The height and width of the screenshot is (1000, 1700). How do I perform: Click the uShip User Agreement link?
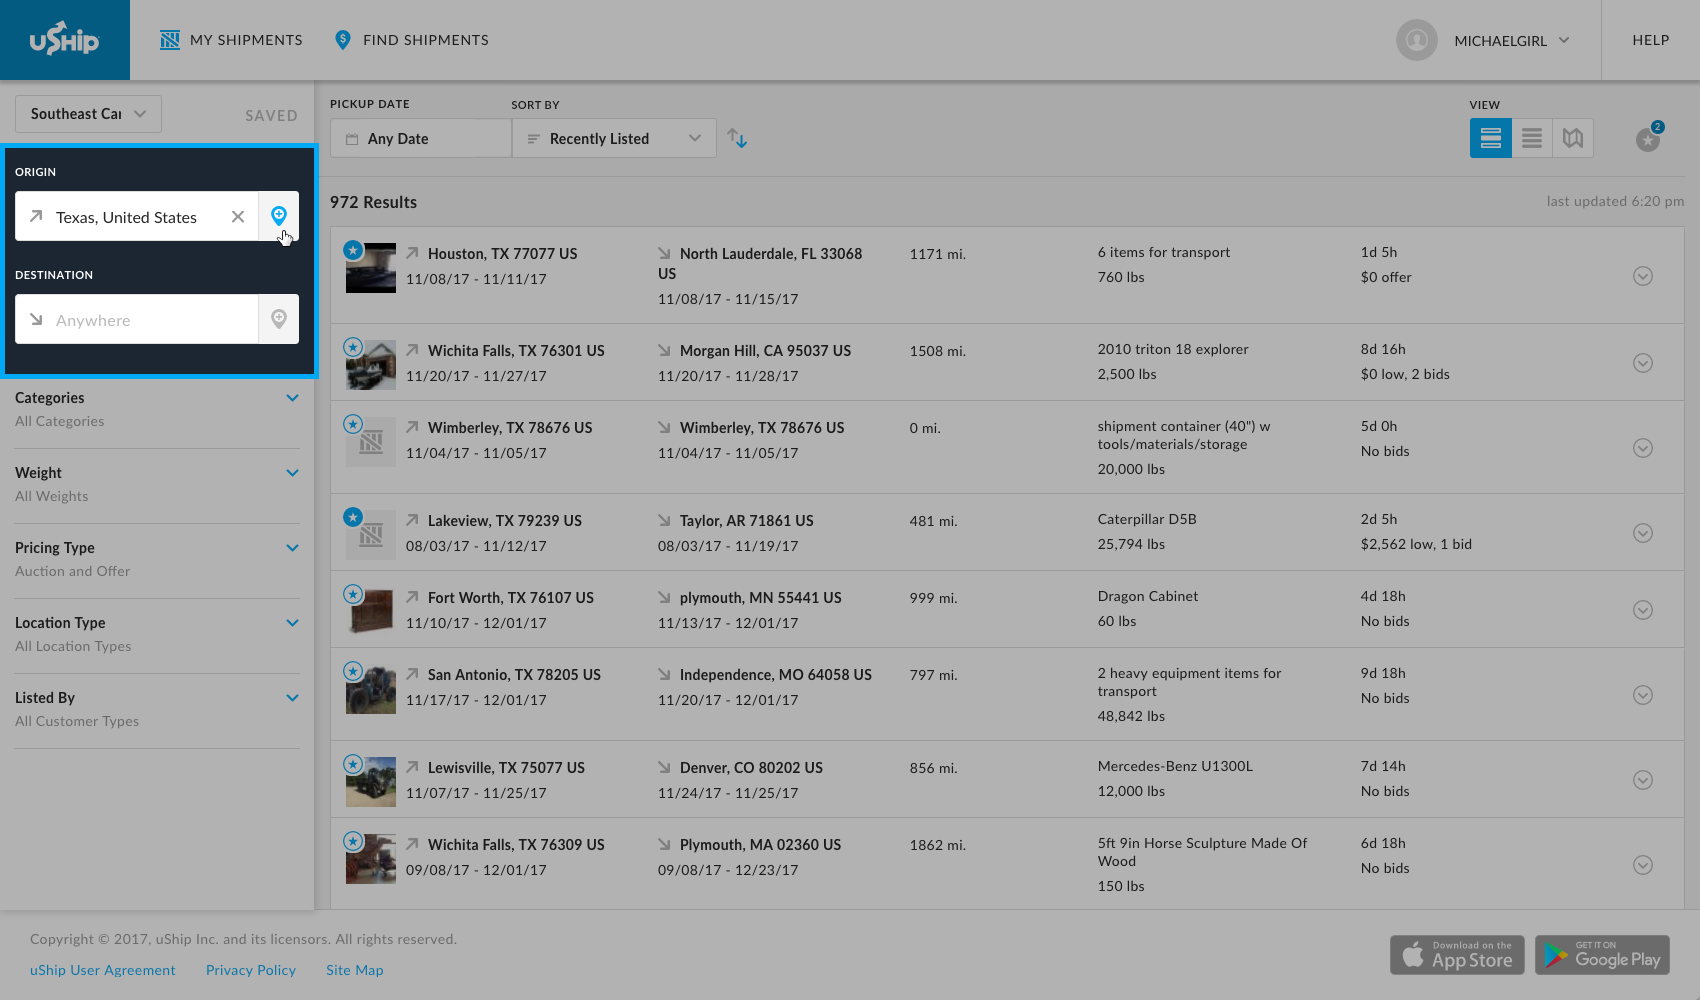tap(102, 970)
